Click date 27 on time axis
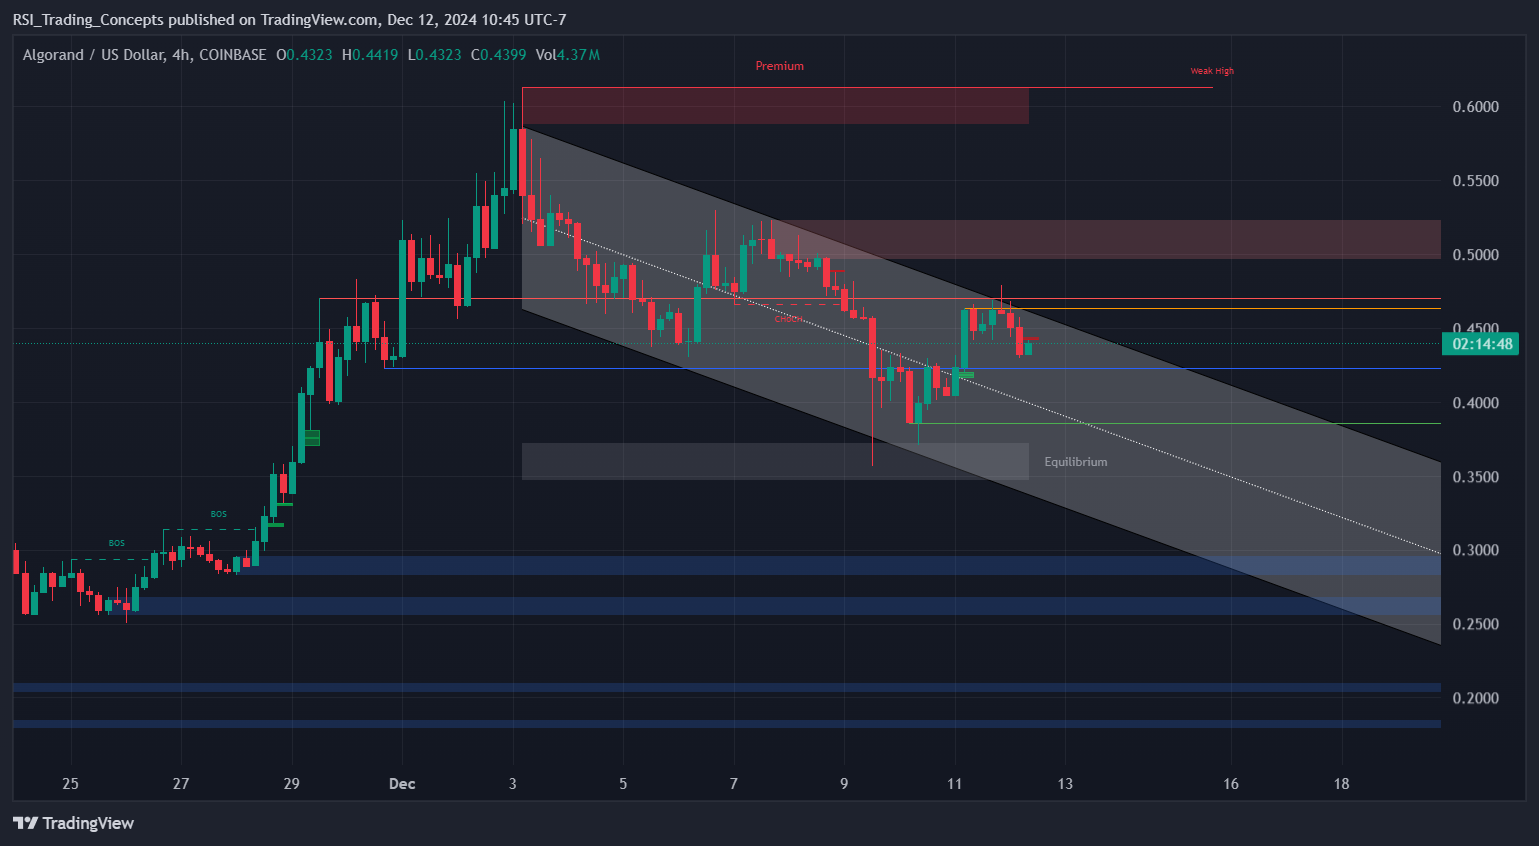Viewport: 1539px width, 846px height. (x=181, y=783)
